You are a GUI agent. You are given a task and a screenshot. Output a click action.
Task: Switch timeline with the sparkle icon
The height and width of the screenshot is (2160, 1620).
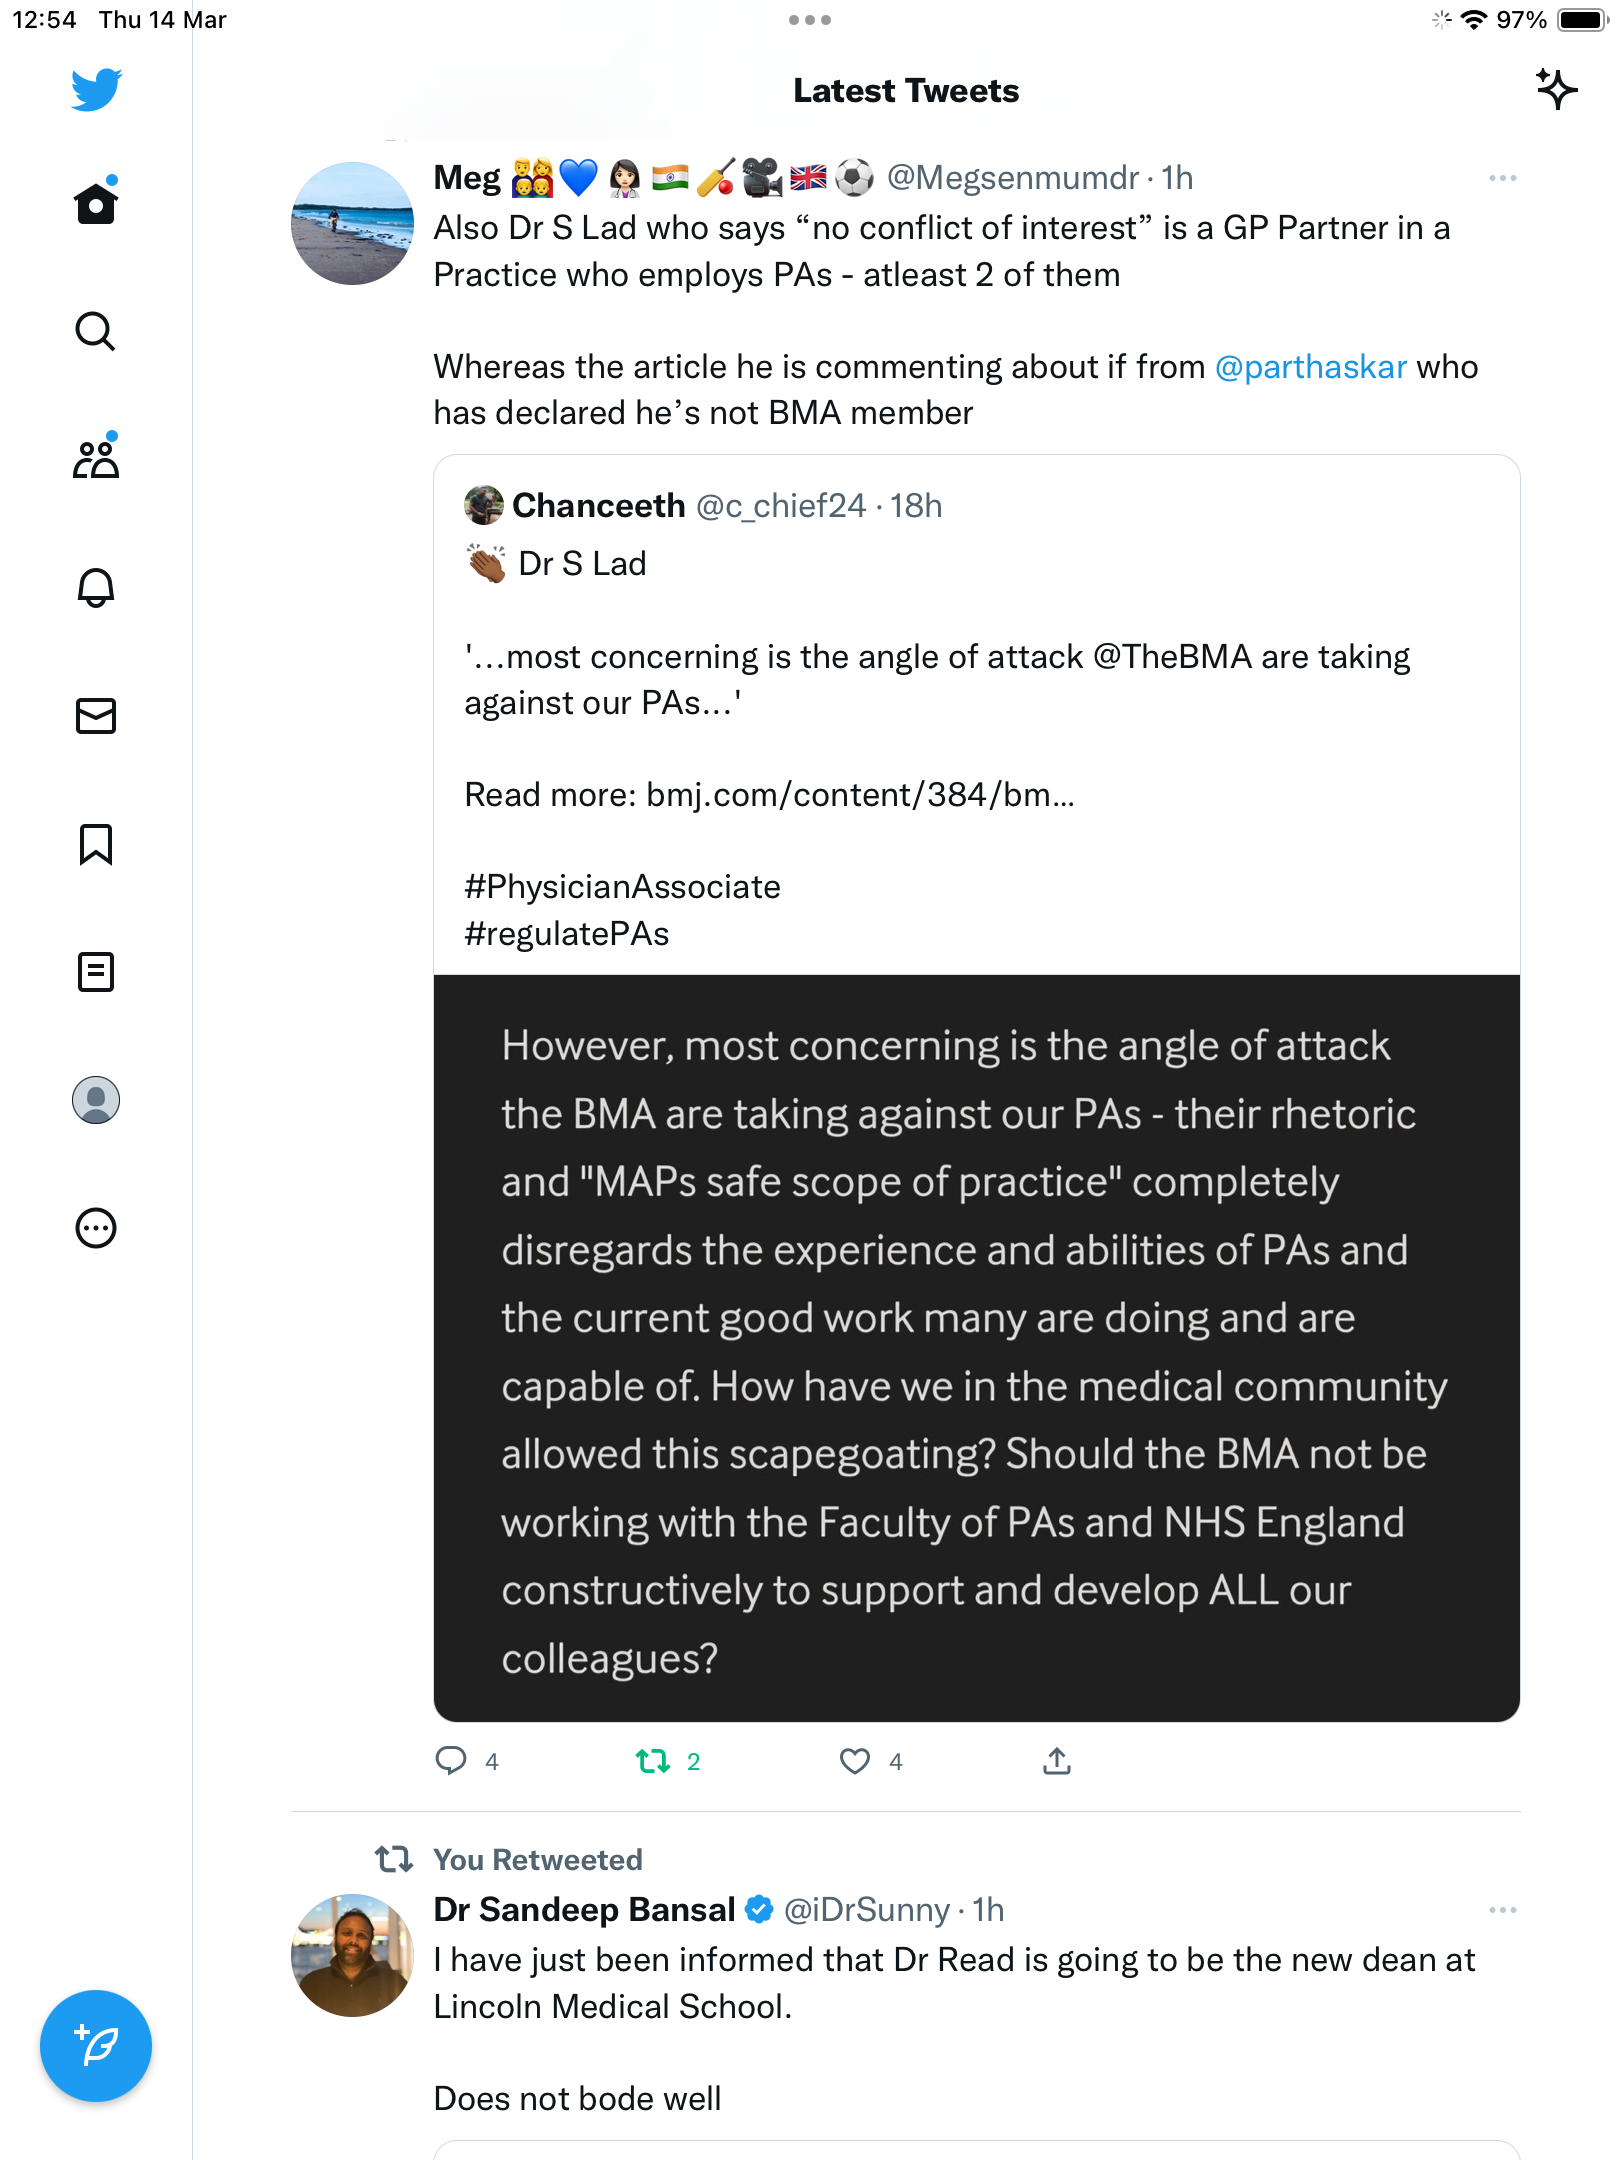click(x=1556, y=90)
